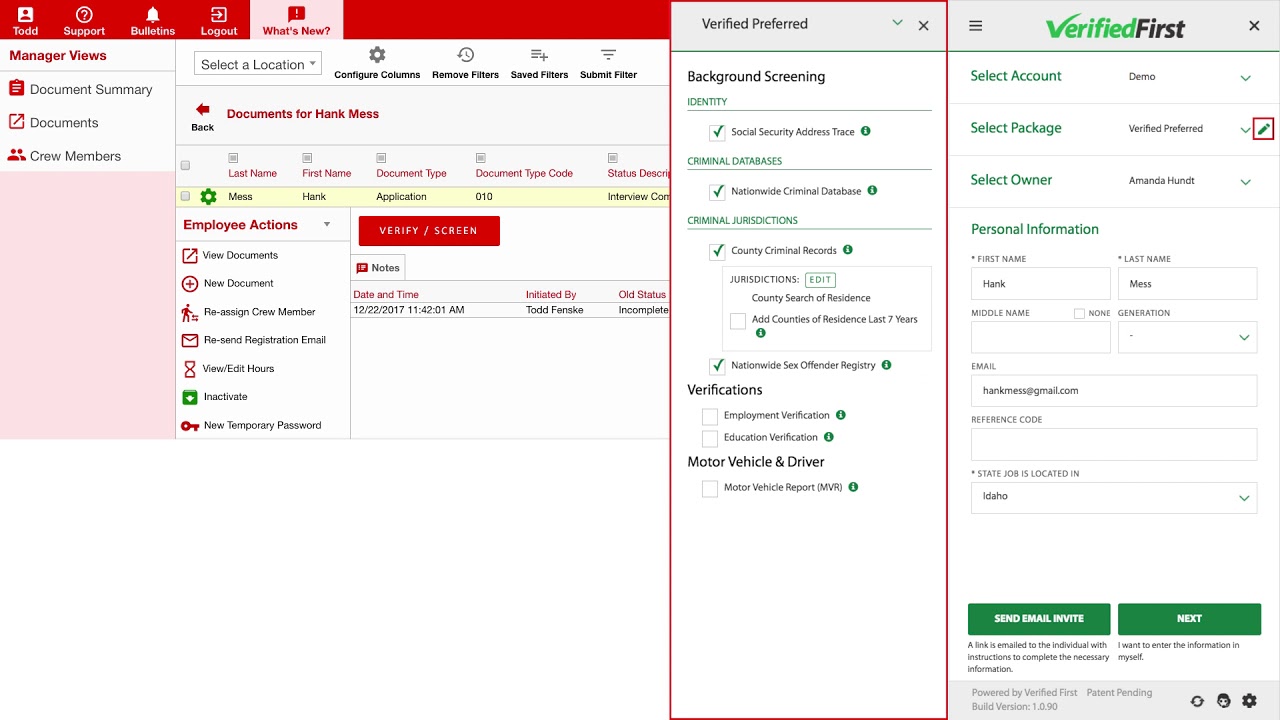Click info icon beside Employment Verification
The image size is (1280, 720).
(841, 415)
